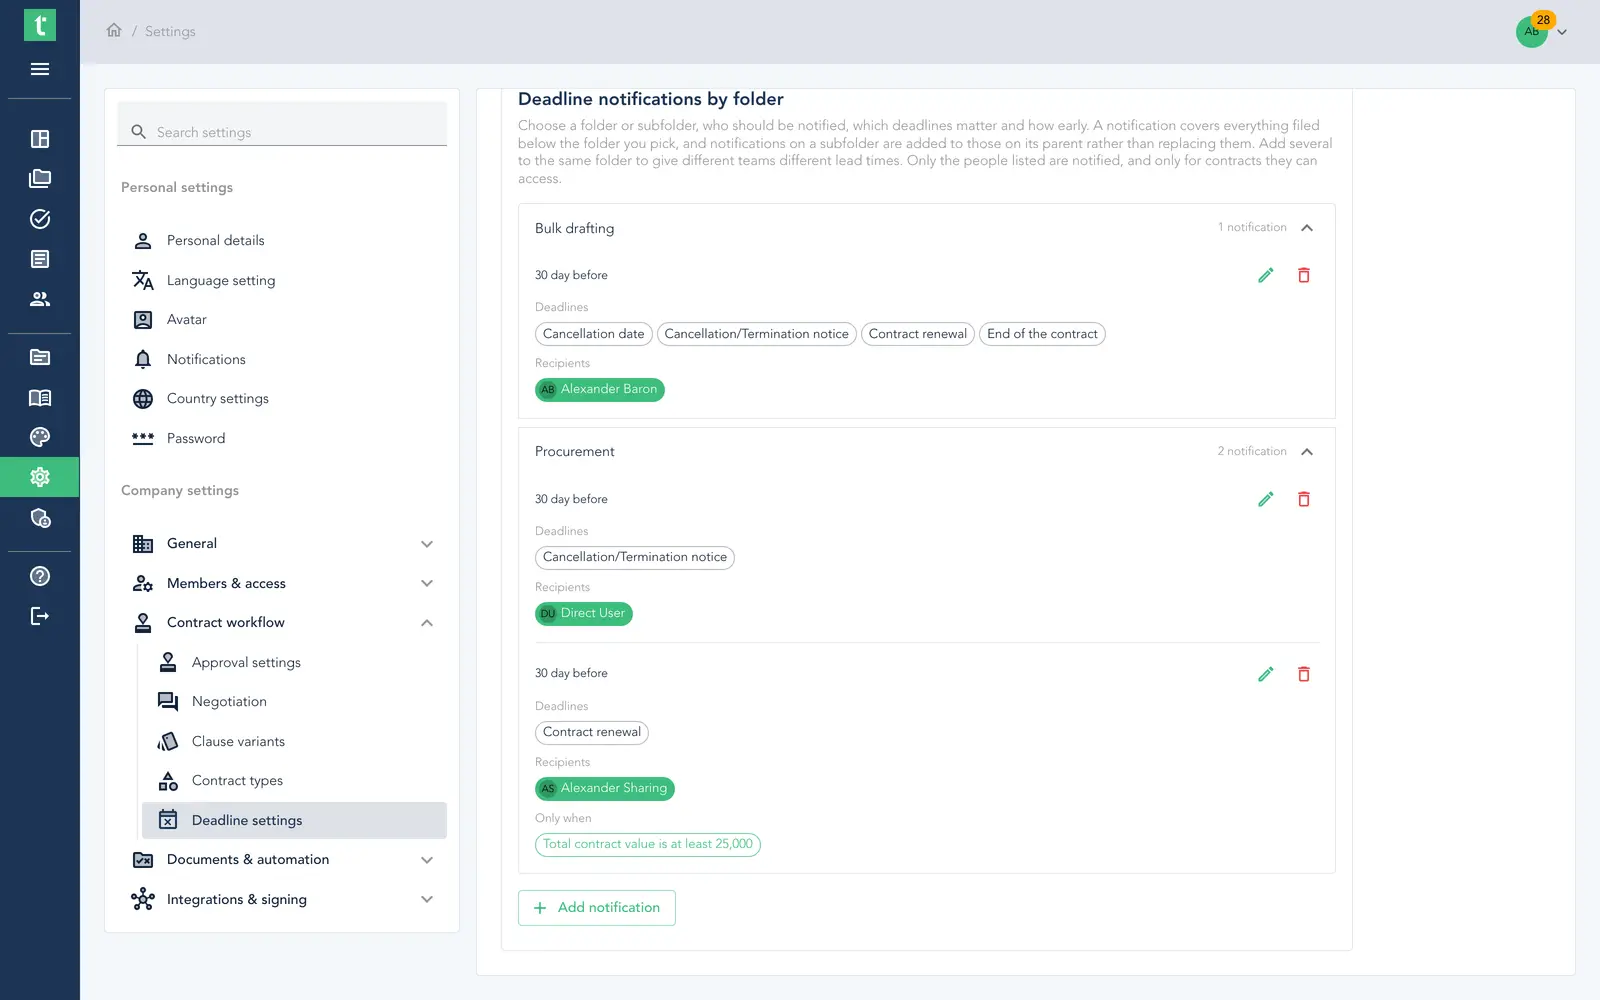Click the logout icon in sidebar

(40, 616)
